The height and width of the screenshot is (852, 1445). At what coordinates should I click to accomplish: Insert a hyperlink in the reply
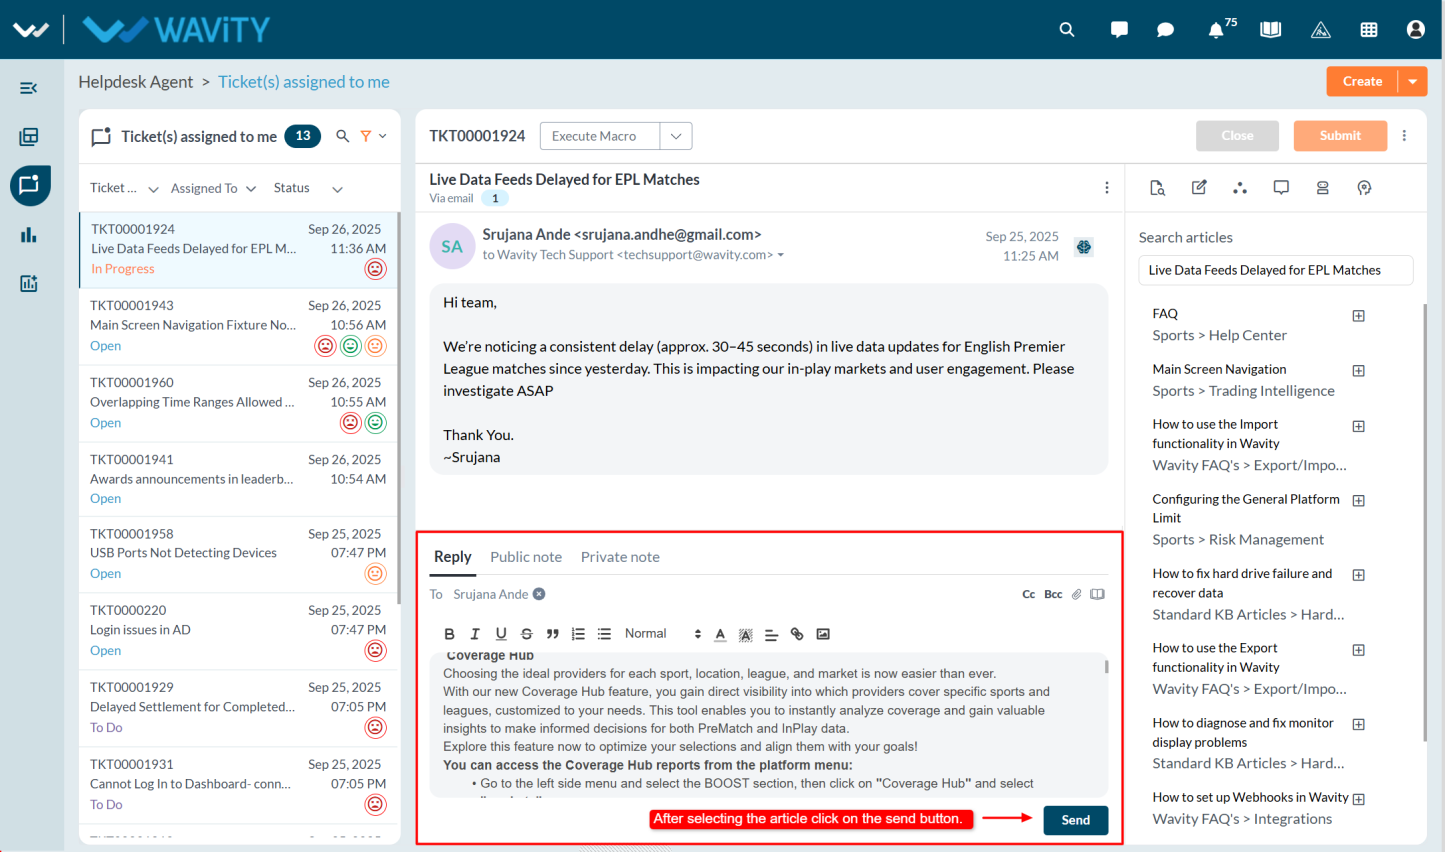coord(797,634)
